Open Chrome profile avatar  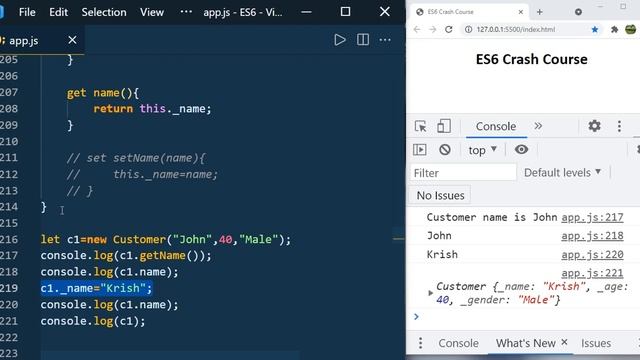click(631, 29)
